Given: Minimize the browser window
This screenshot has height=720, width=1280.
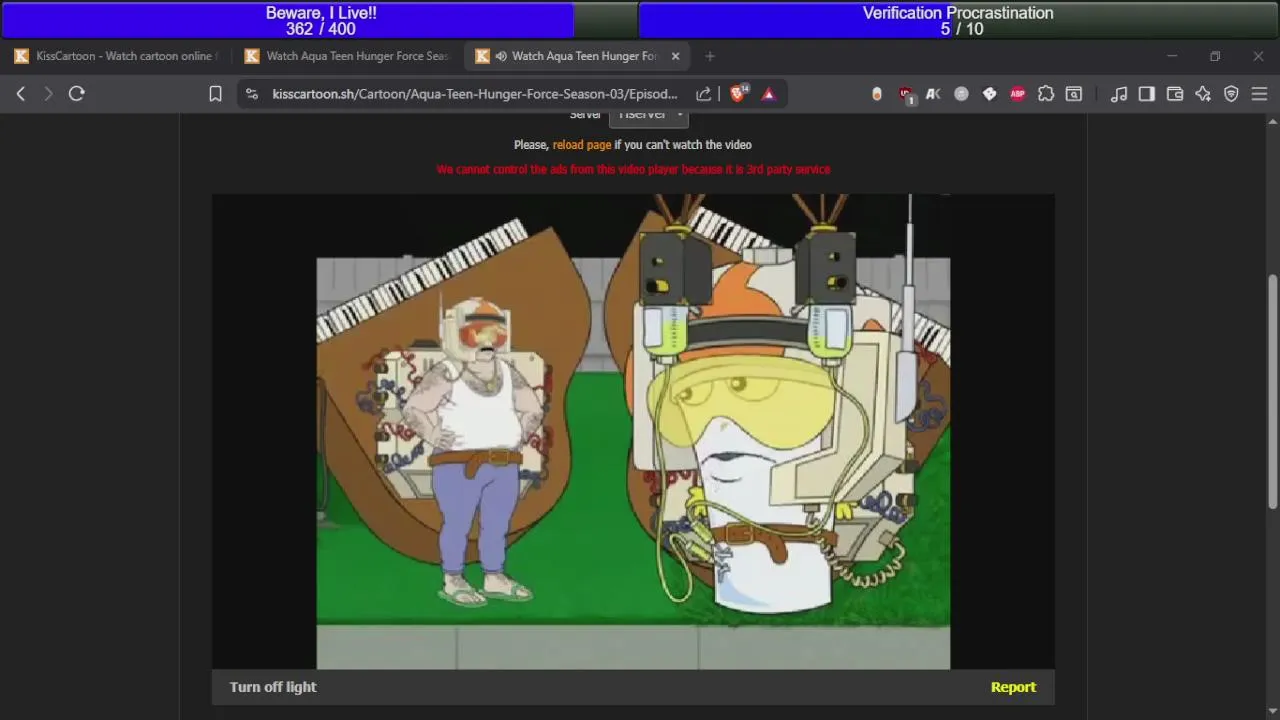Looking at the screenshot, I should tap(1172, 56).
